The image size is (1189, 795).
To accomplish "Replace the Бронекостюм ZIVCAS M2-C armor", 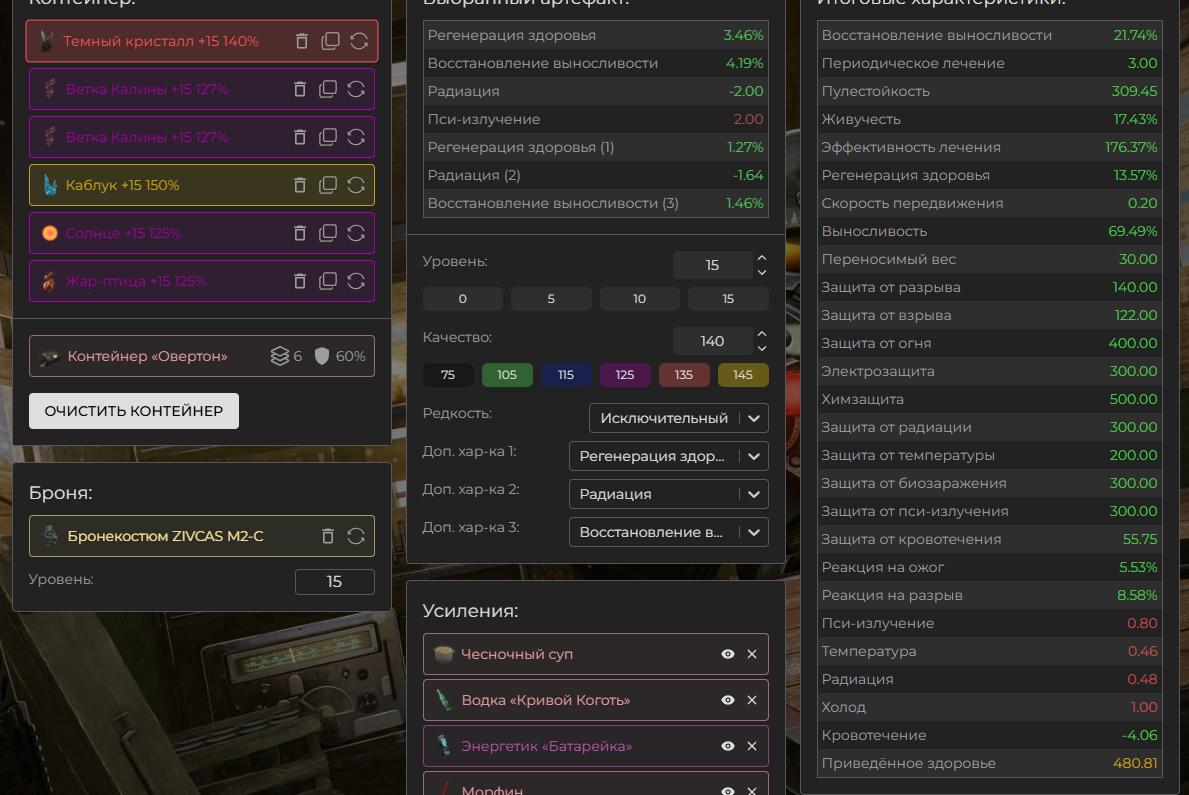I will tap(356, 536).
